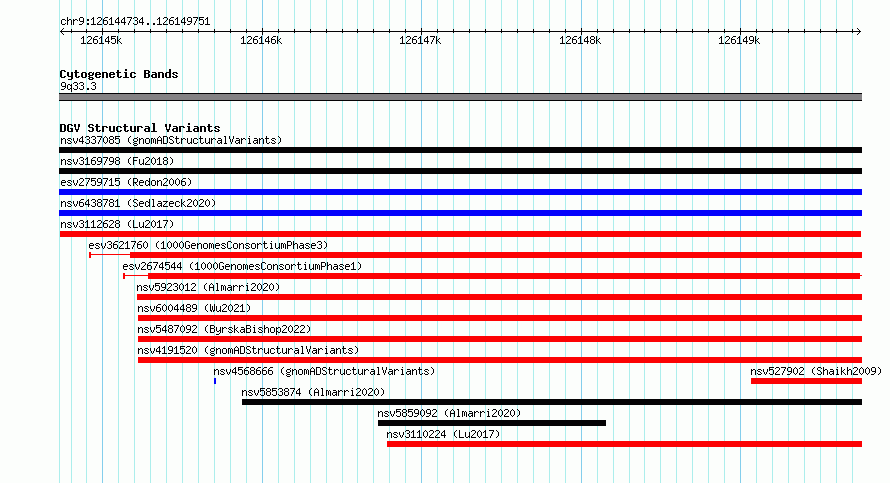Select the red nsv5923012 Almarri2020 bar

[499, 297]
